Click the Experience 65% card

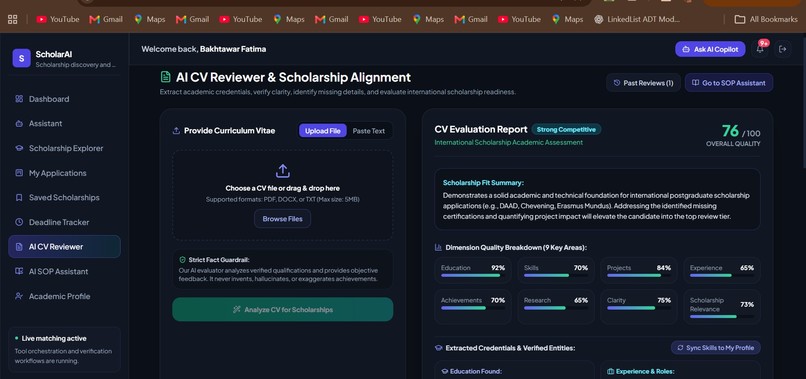tap(722, 270)
